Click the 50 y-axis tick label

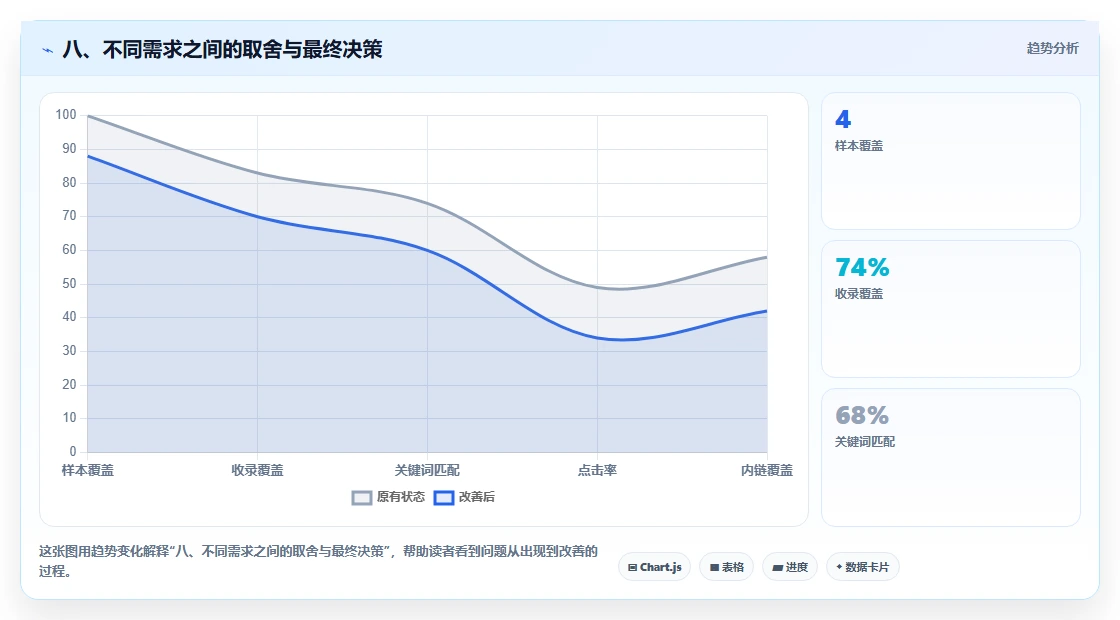[x=69, y=283]
